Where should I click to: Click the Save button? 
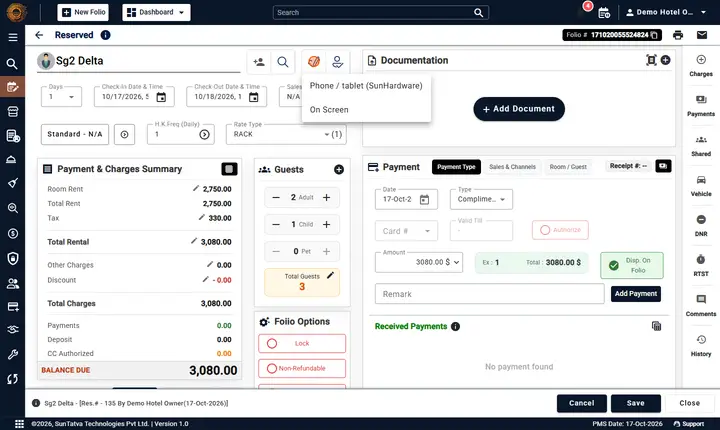click(636, 403)
